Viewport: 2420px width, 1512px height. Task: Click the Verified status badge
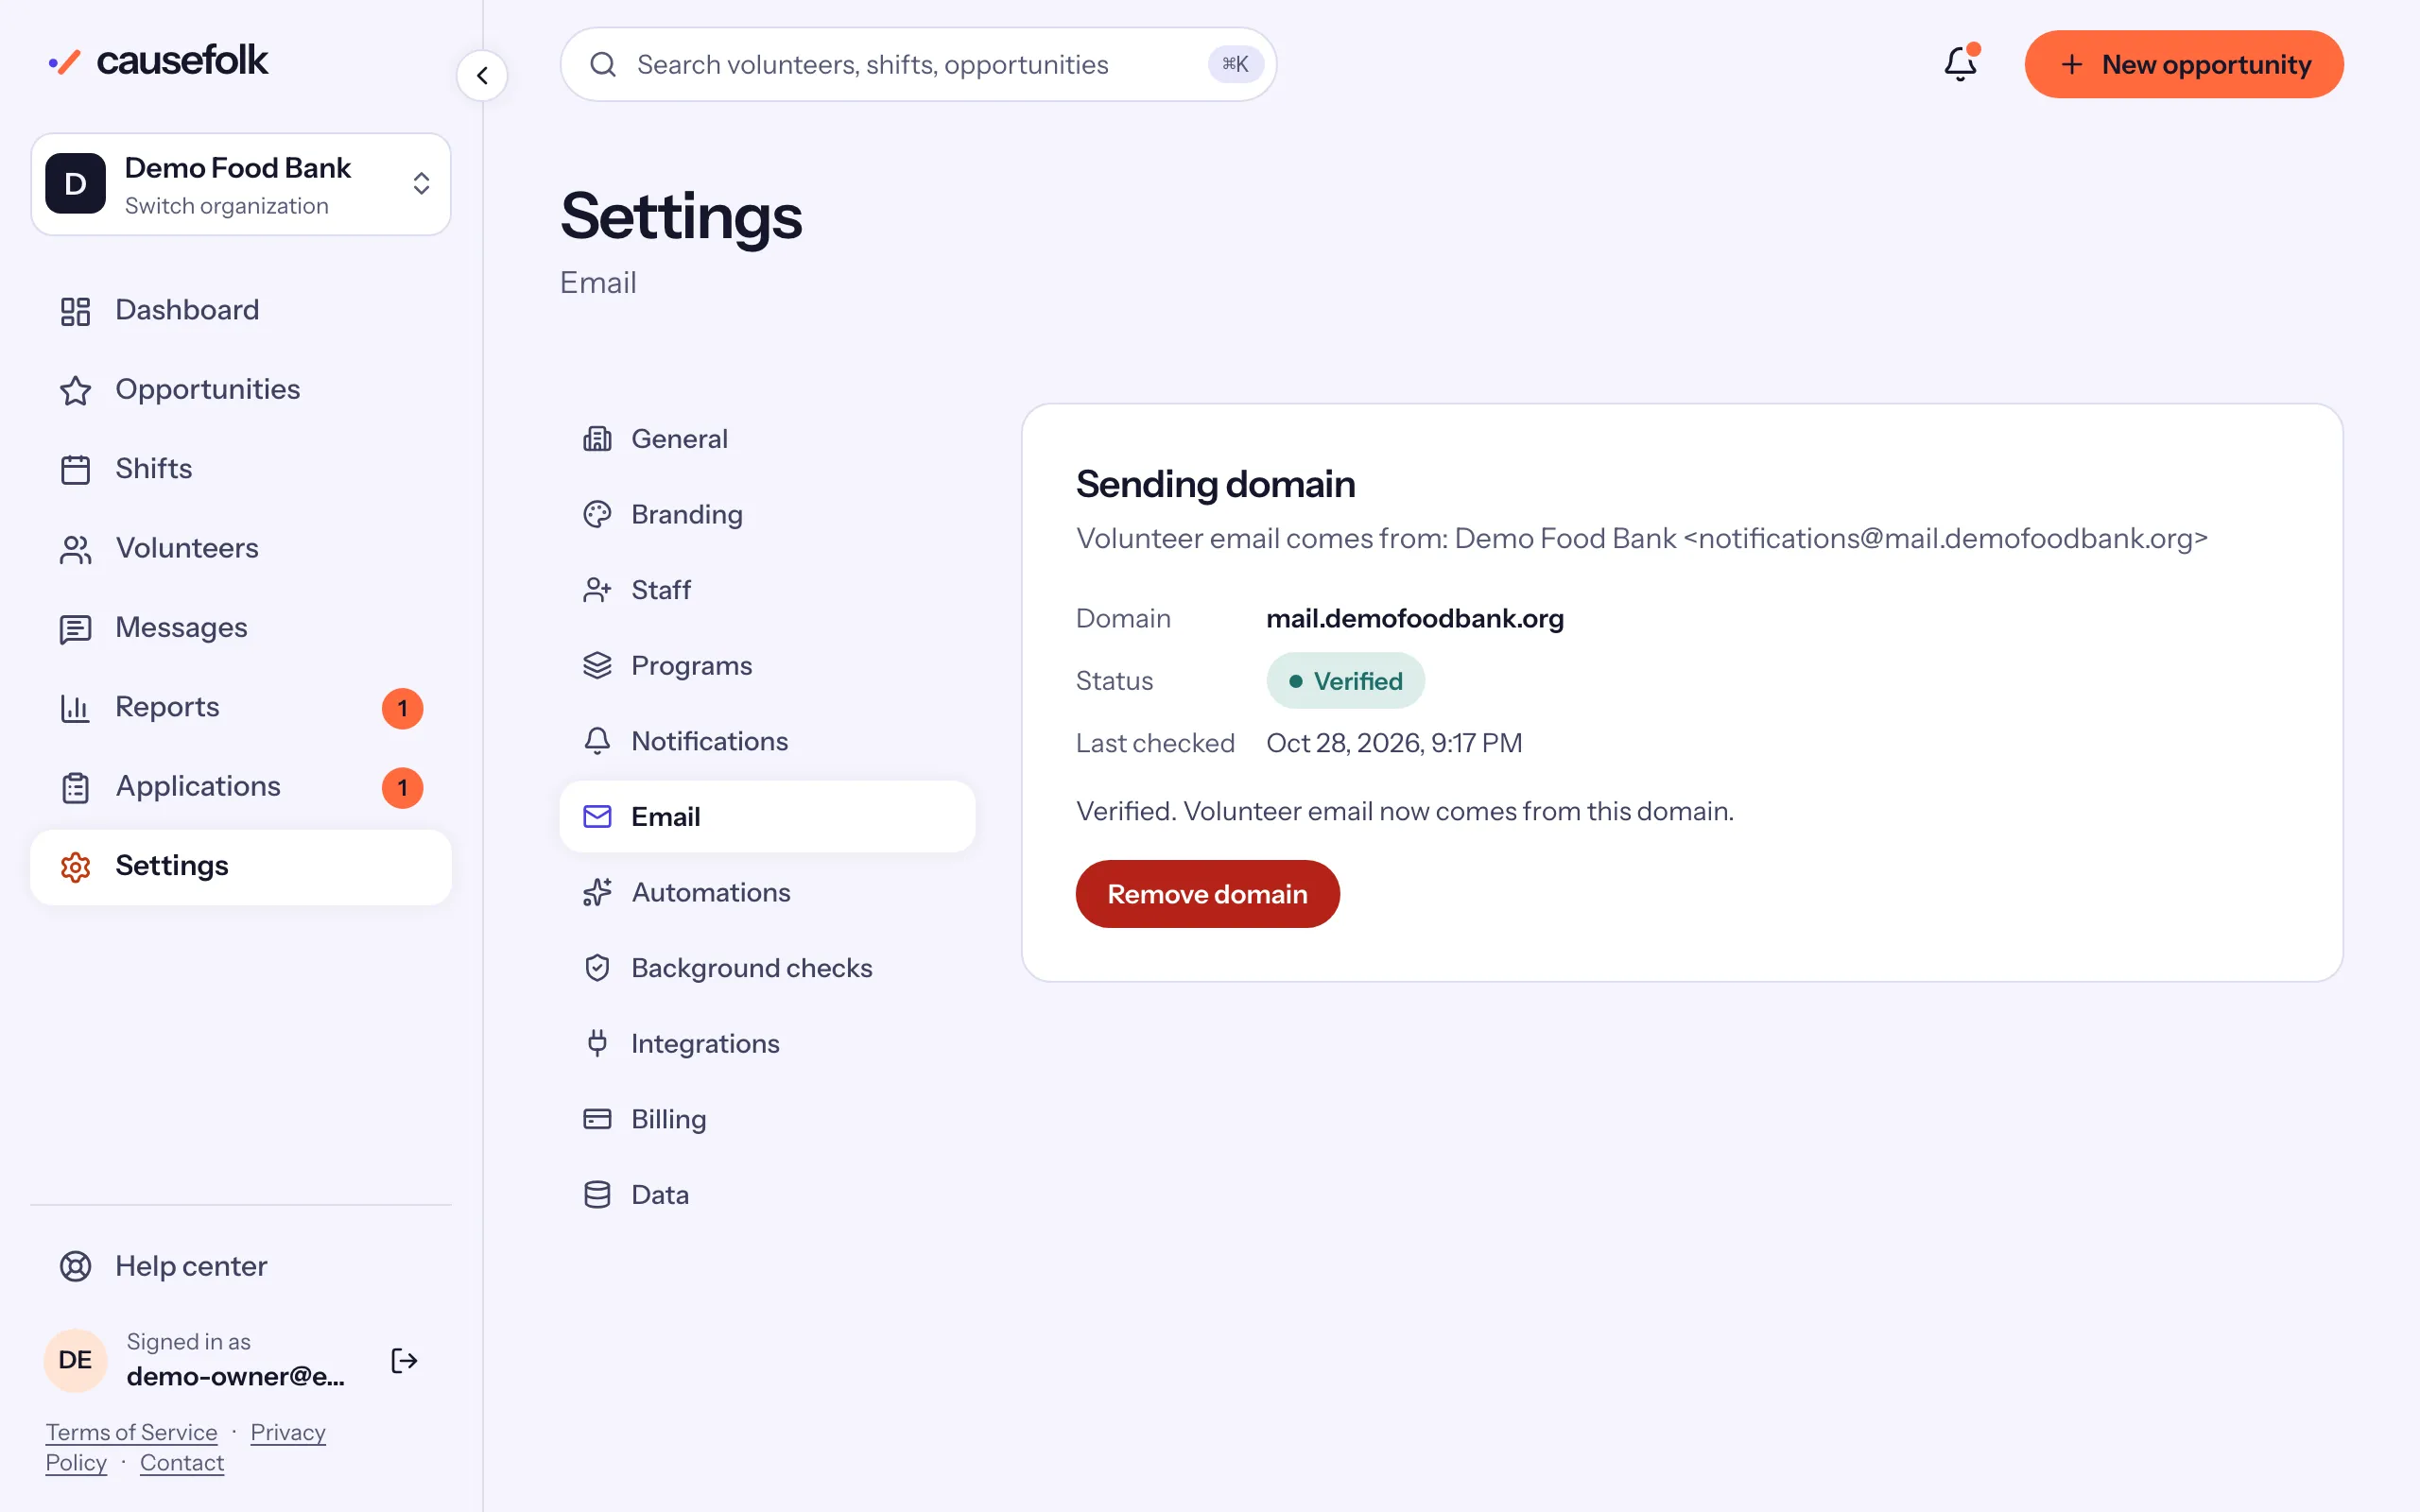(x=1345, y=681)
